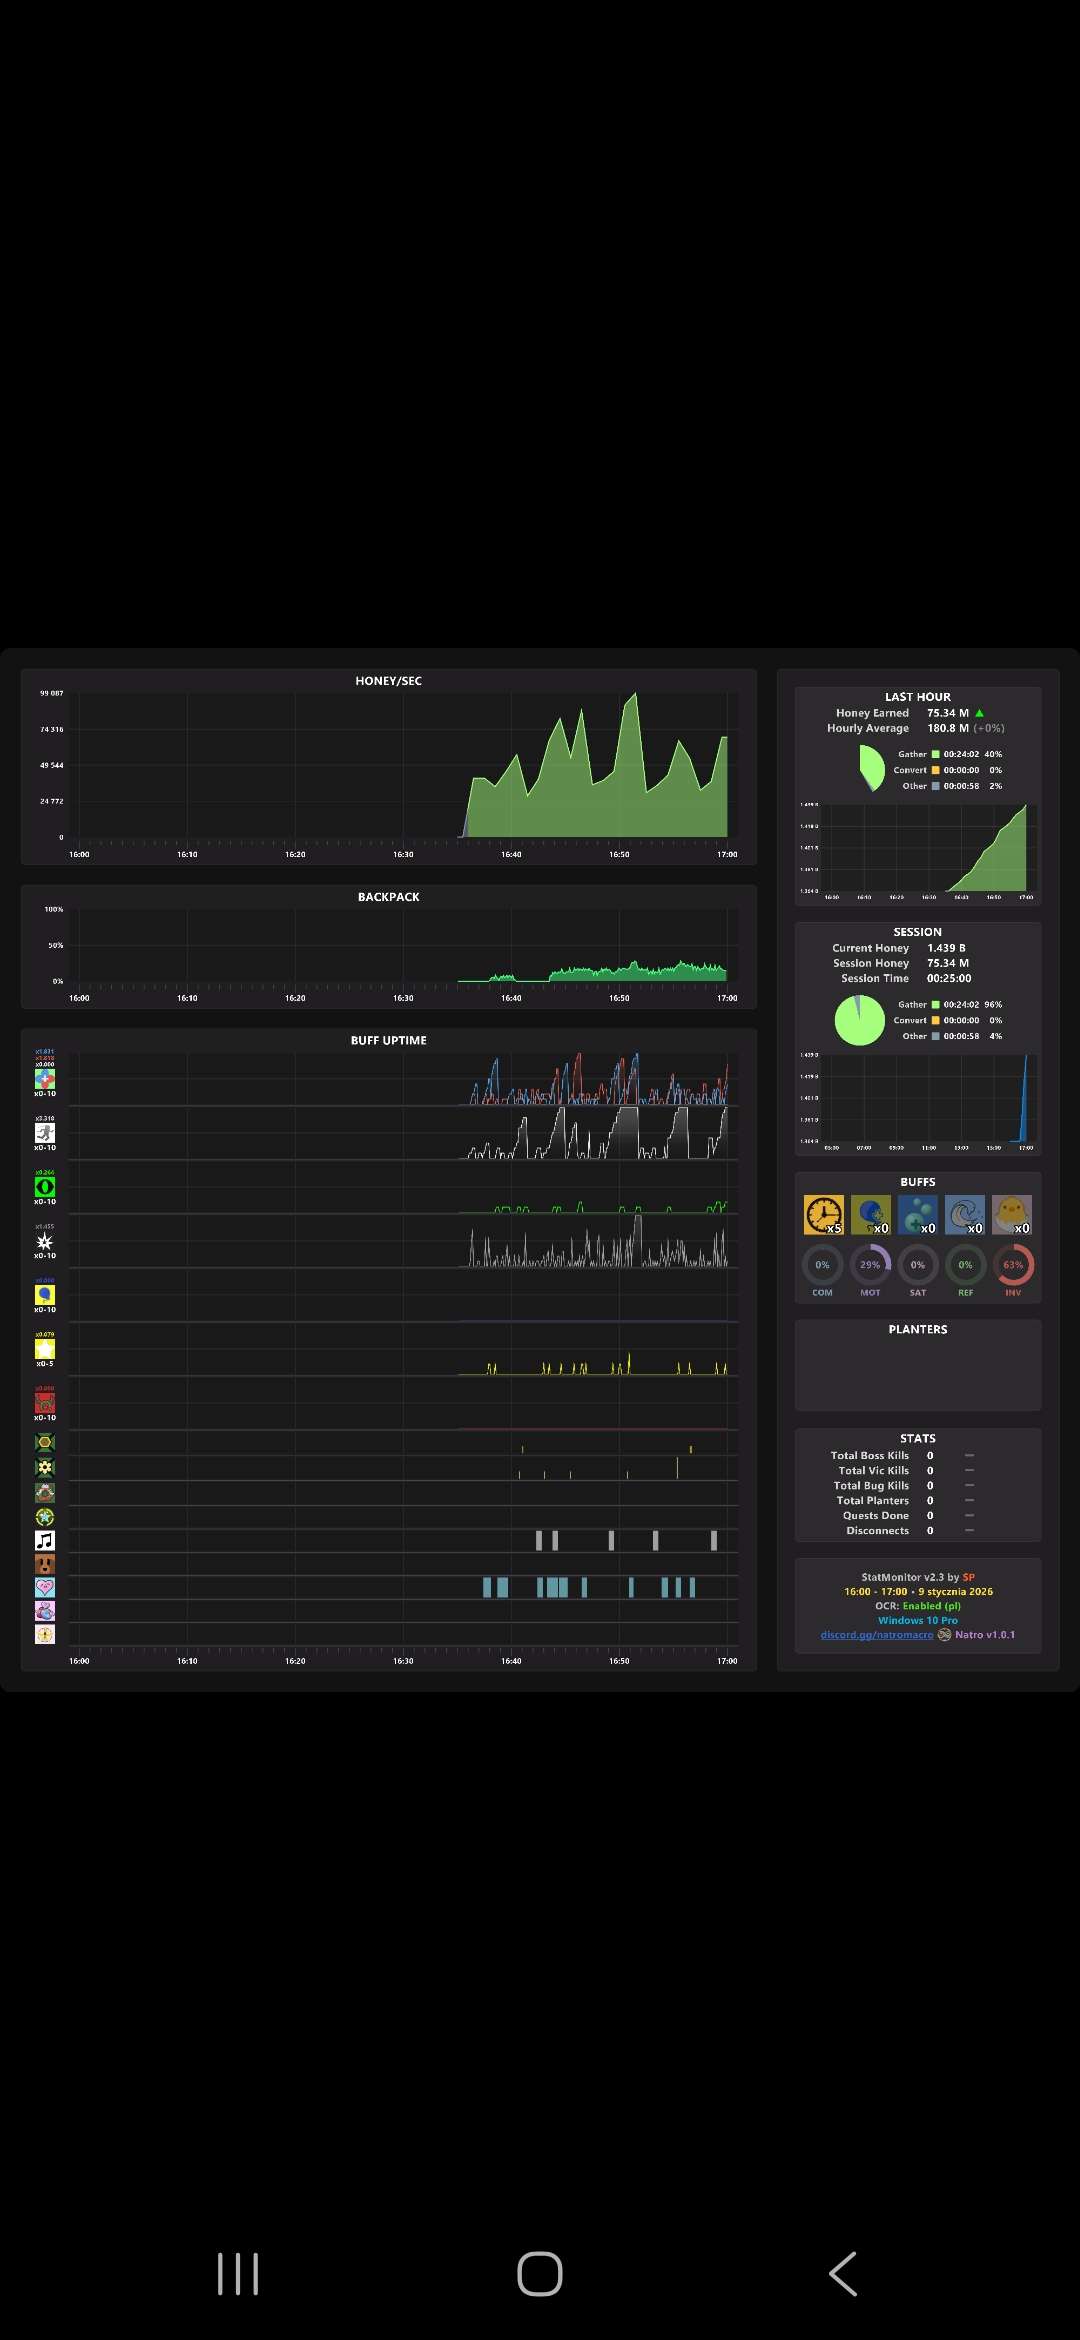This screenshot has height=2340, width=1080.
Task: Click the Total Bug Kills row
Action: 904,1486
